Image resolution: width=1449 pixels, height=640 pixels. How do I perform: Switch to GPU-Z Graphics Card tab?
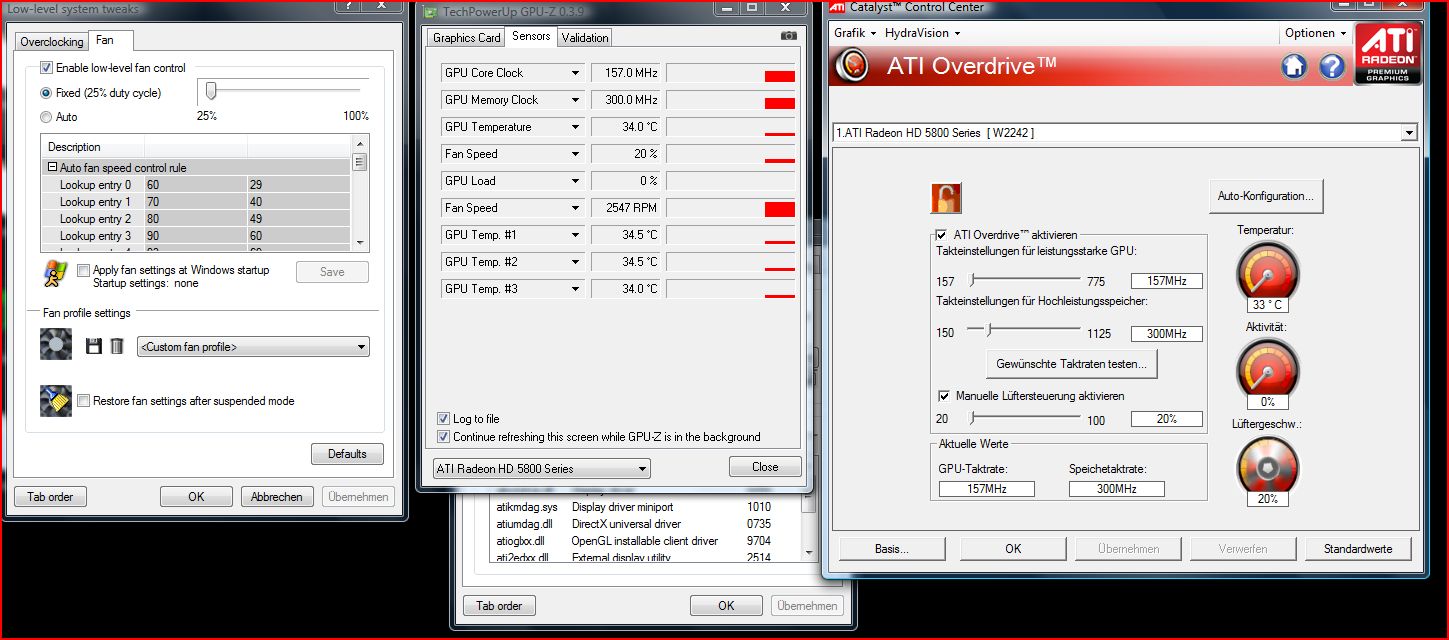[x=466, y=38]
